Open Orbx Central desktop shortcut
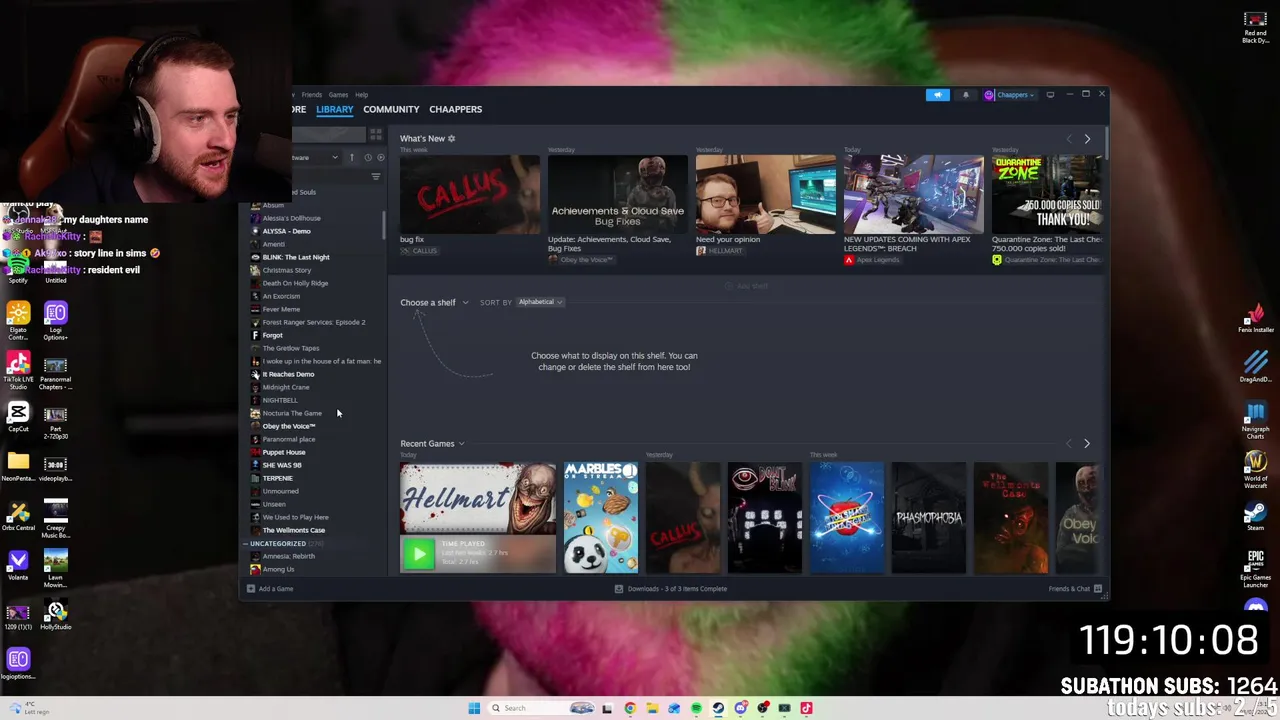 (18, 517)
